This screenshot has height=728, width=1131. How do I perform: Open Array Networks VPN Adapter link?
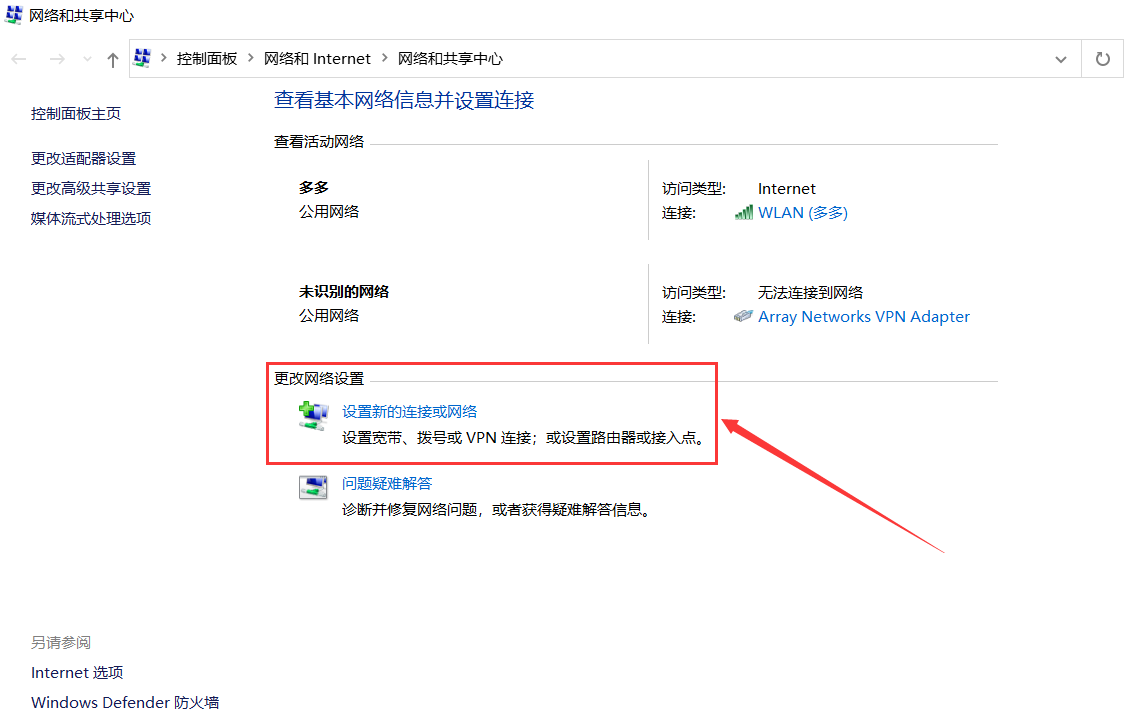[x=863, y=316]
